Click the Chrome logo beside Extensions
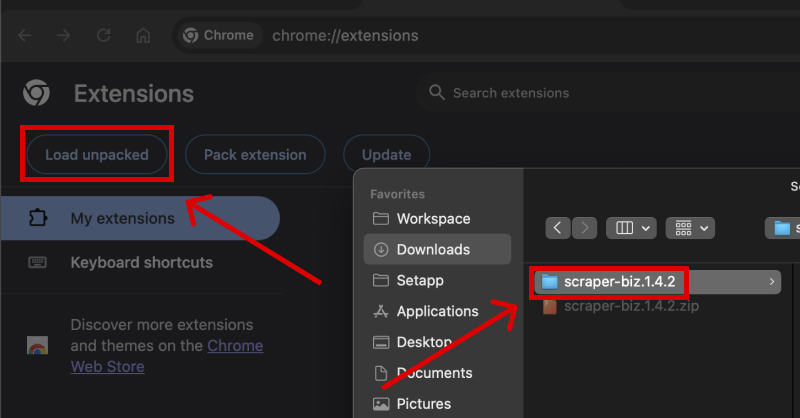800x418 pixels. pyautogui.click(x=37, y=93)
